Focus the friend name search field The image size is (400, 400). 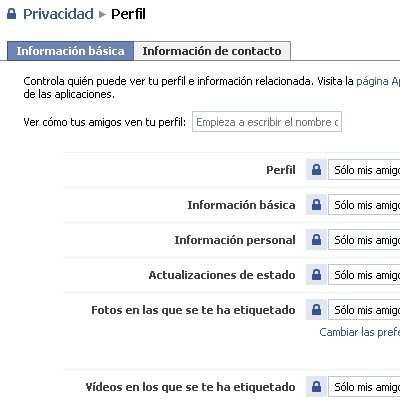click(267, 122)
